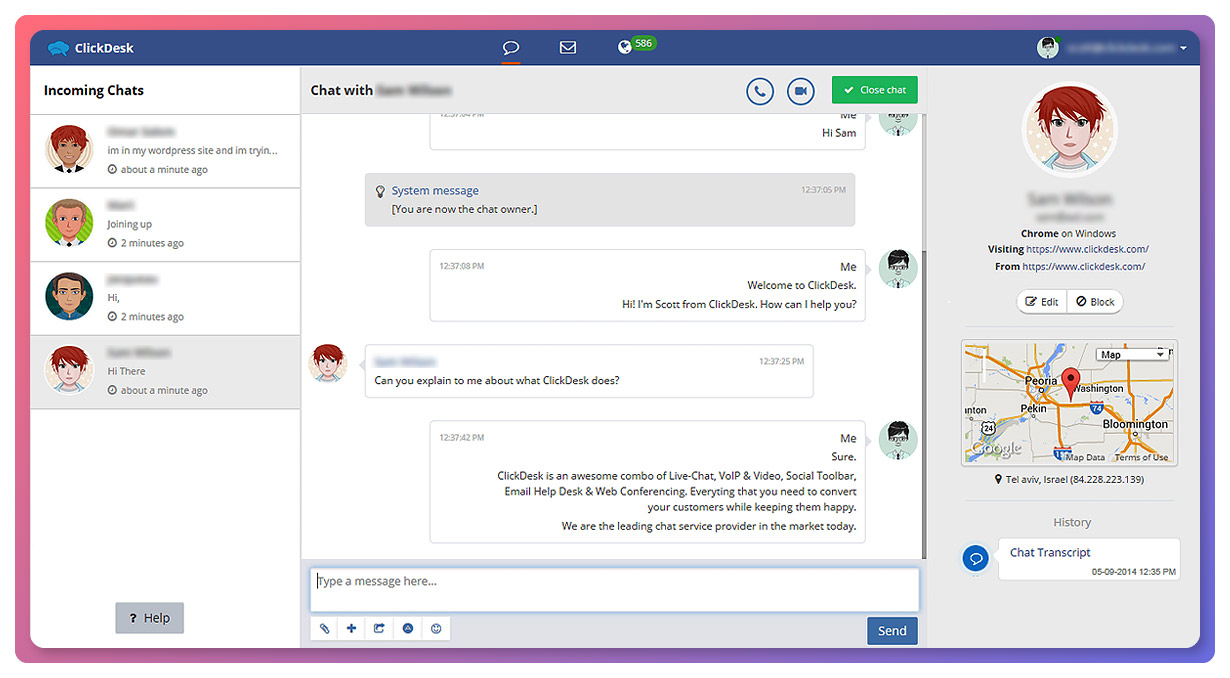
Task: Start a video call with the visitor
Action: pyautogui.click(x=800, y=91)
